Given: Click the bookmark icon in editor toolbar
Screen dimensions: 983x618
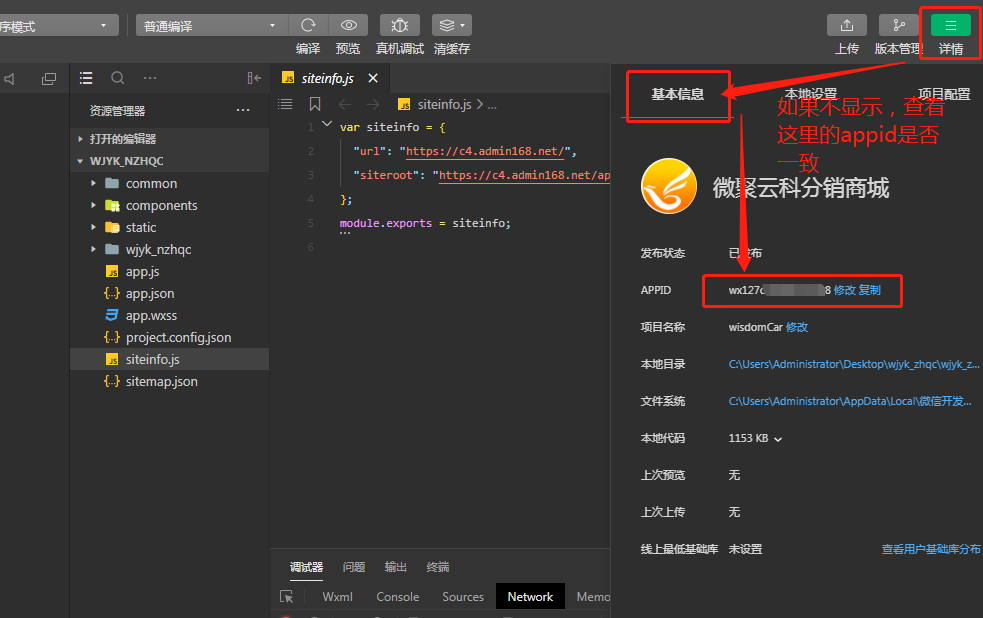Looking at the screenshot, I should 315,104.
